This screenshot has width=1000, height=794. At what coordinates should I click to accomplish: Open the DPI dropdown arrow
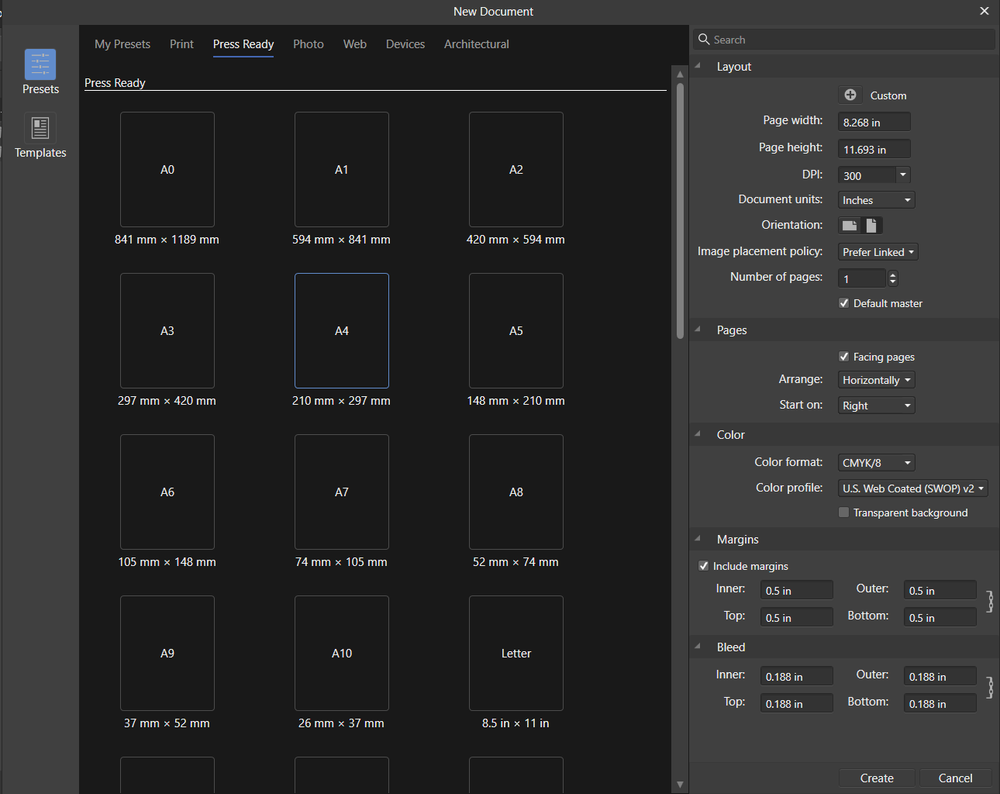[902, 175]
